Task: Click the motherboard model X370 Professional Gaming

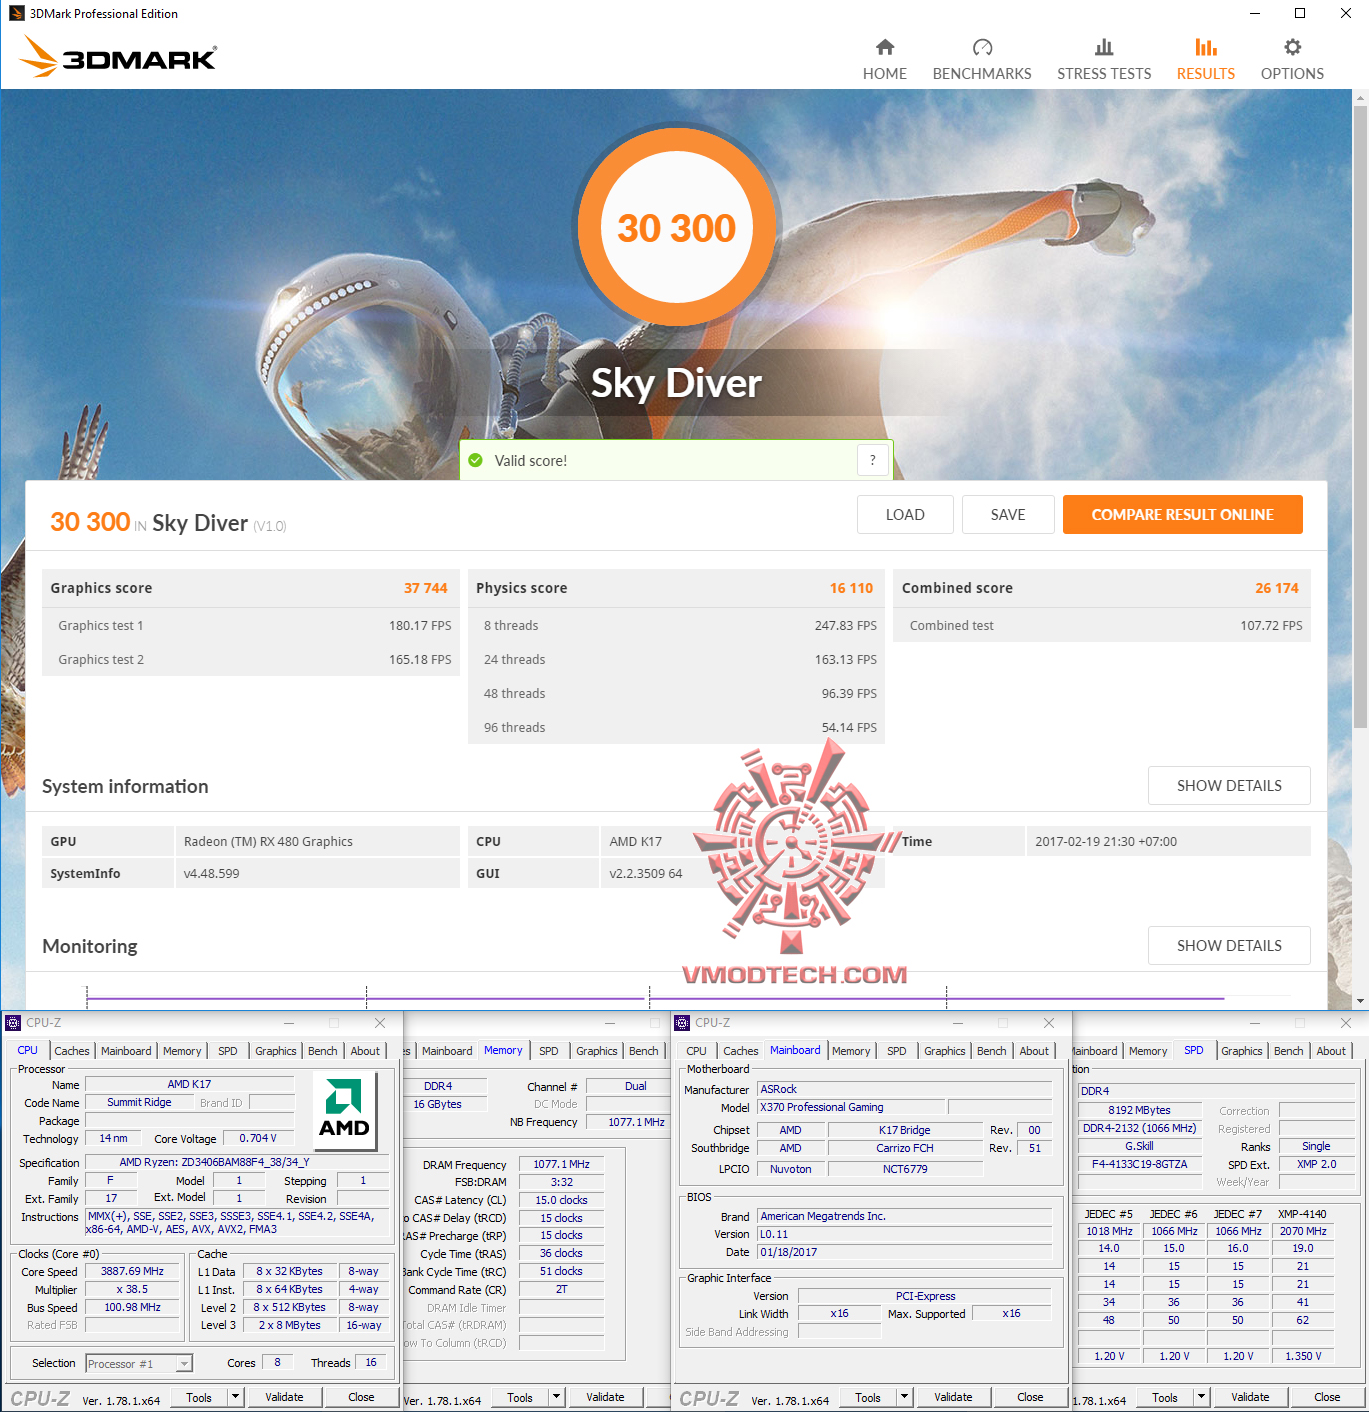Action: (851, 1107)
